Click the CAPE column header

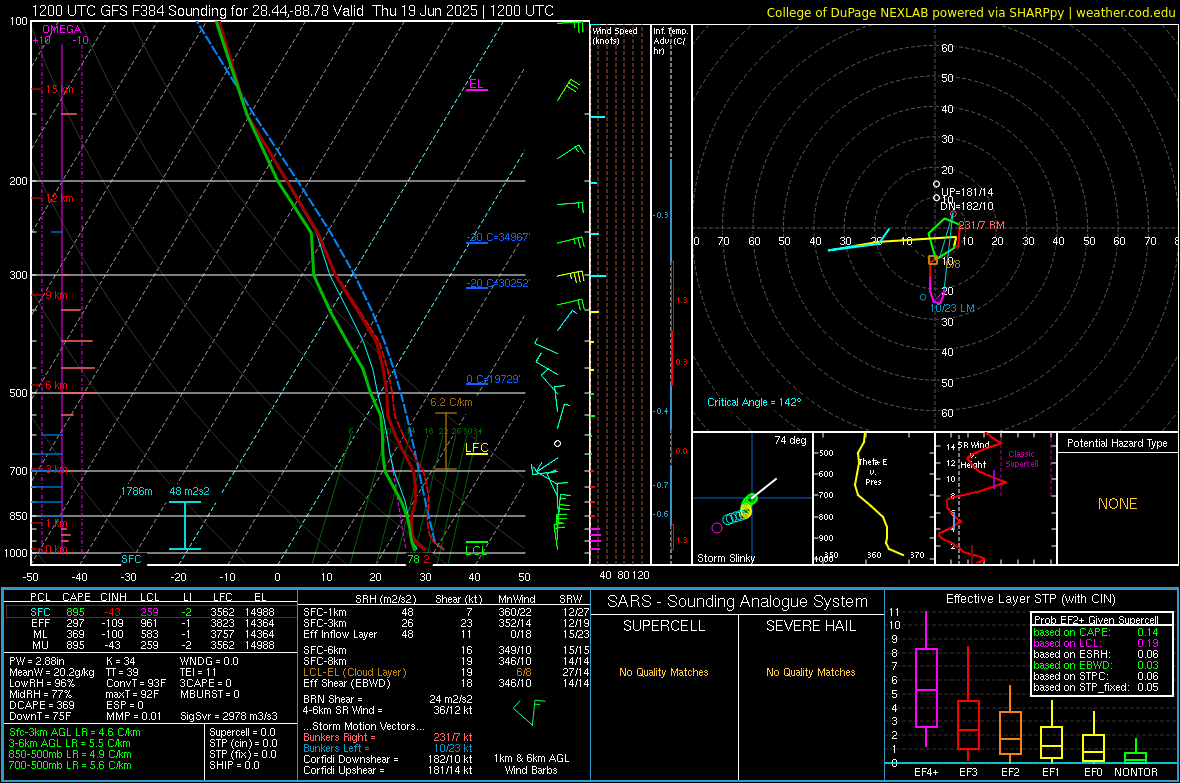pyautogui.click(x=76, y=597)
